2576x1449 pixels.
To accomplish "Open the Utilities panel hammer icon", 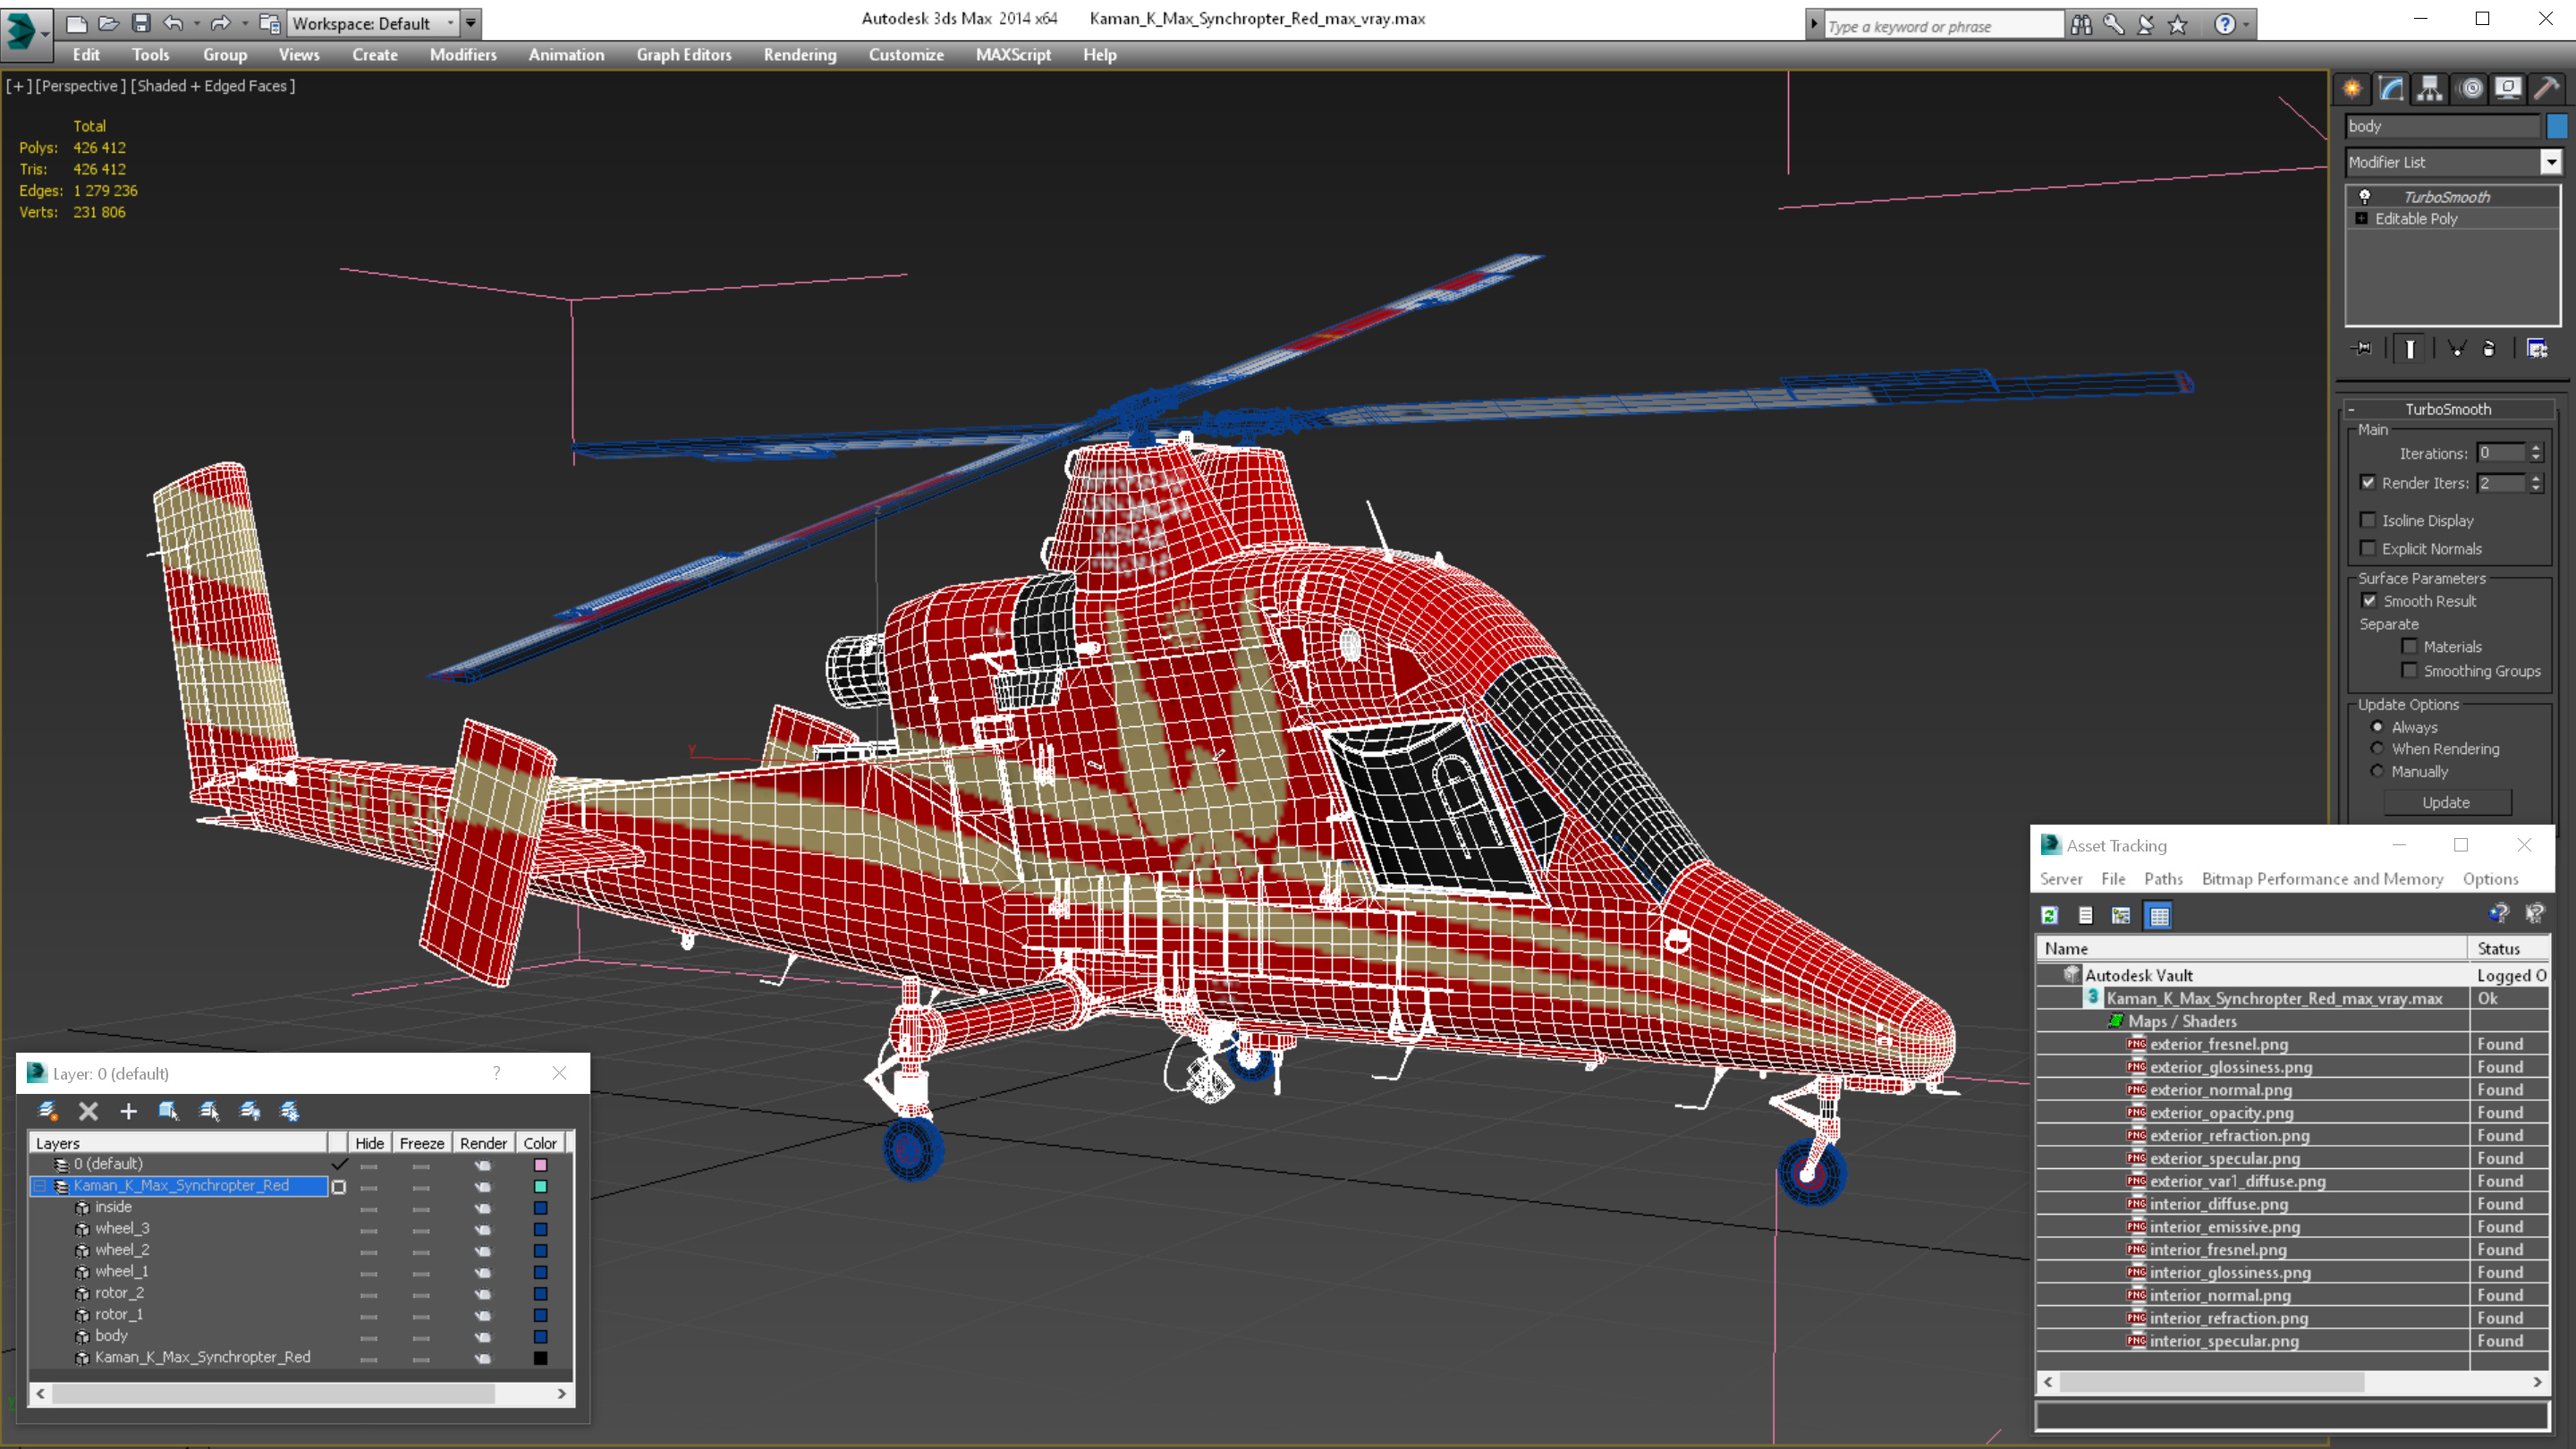I will point(2546,88).
